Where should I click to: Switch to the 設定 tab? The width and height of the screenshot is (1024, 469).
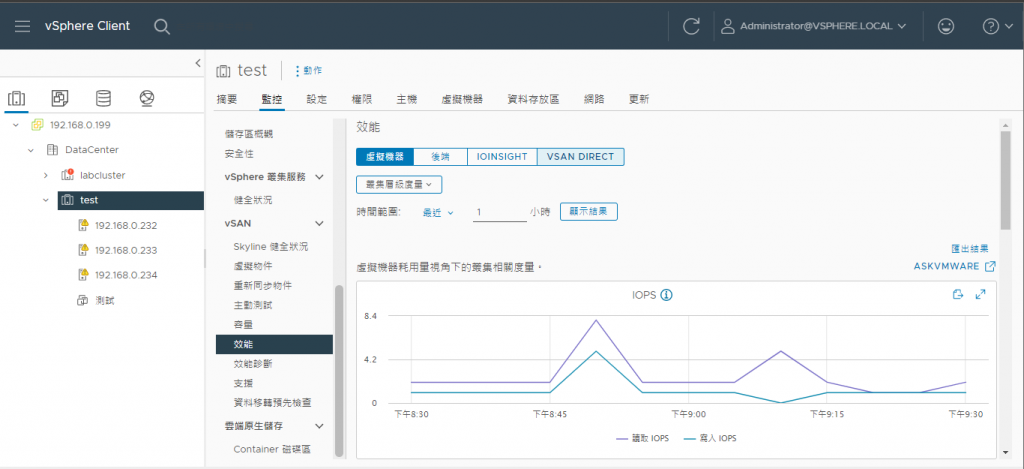pos(316,99)
